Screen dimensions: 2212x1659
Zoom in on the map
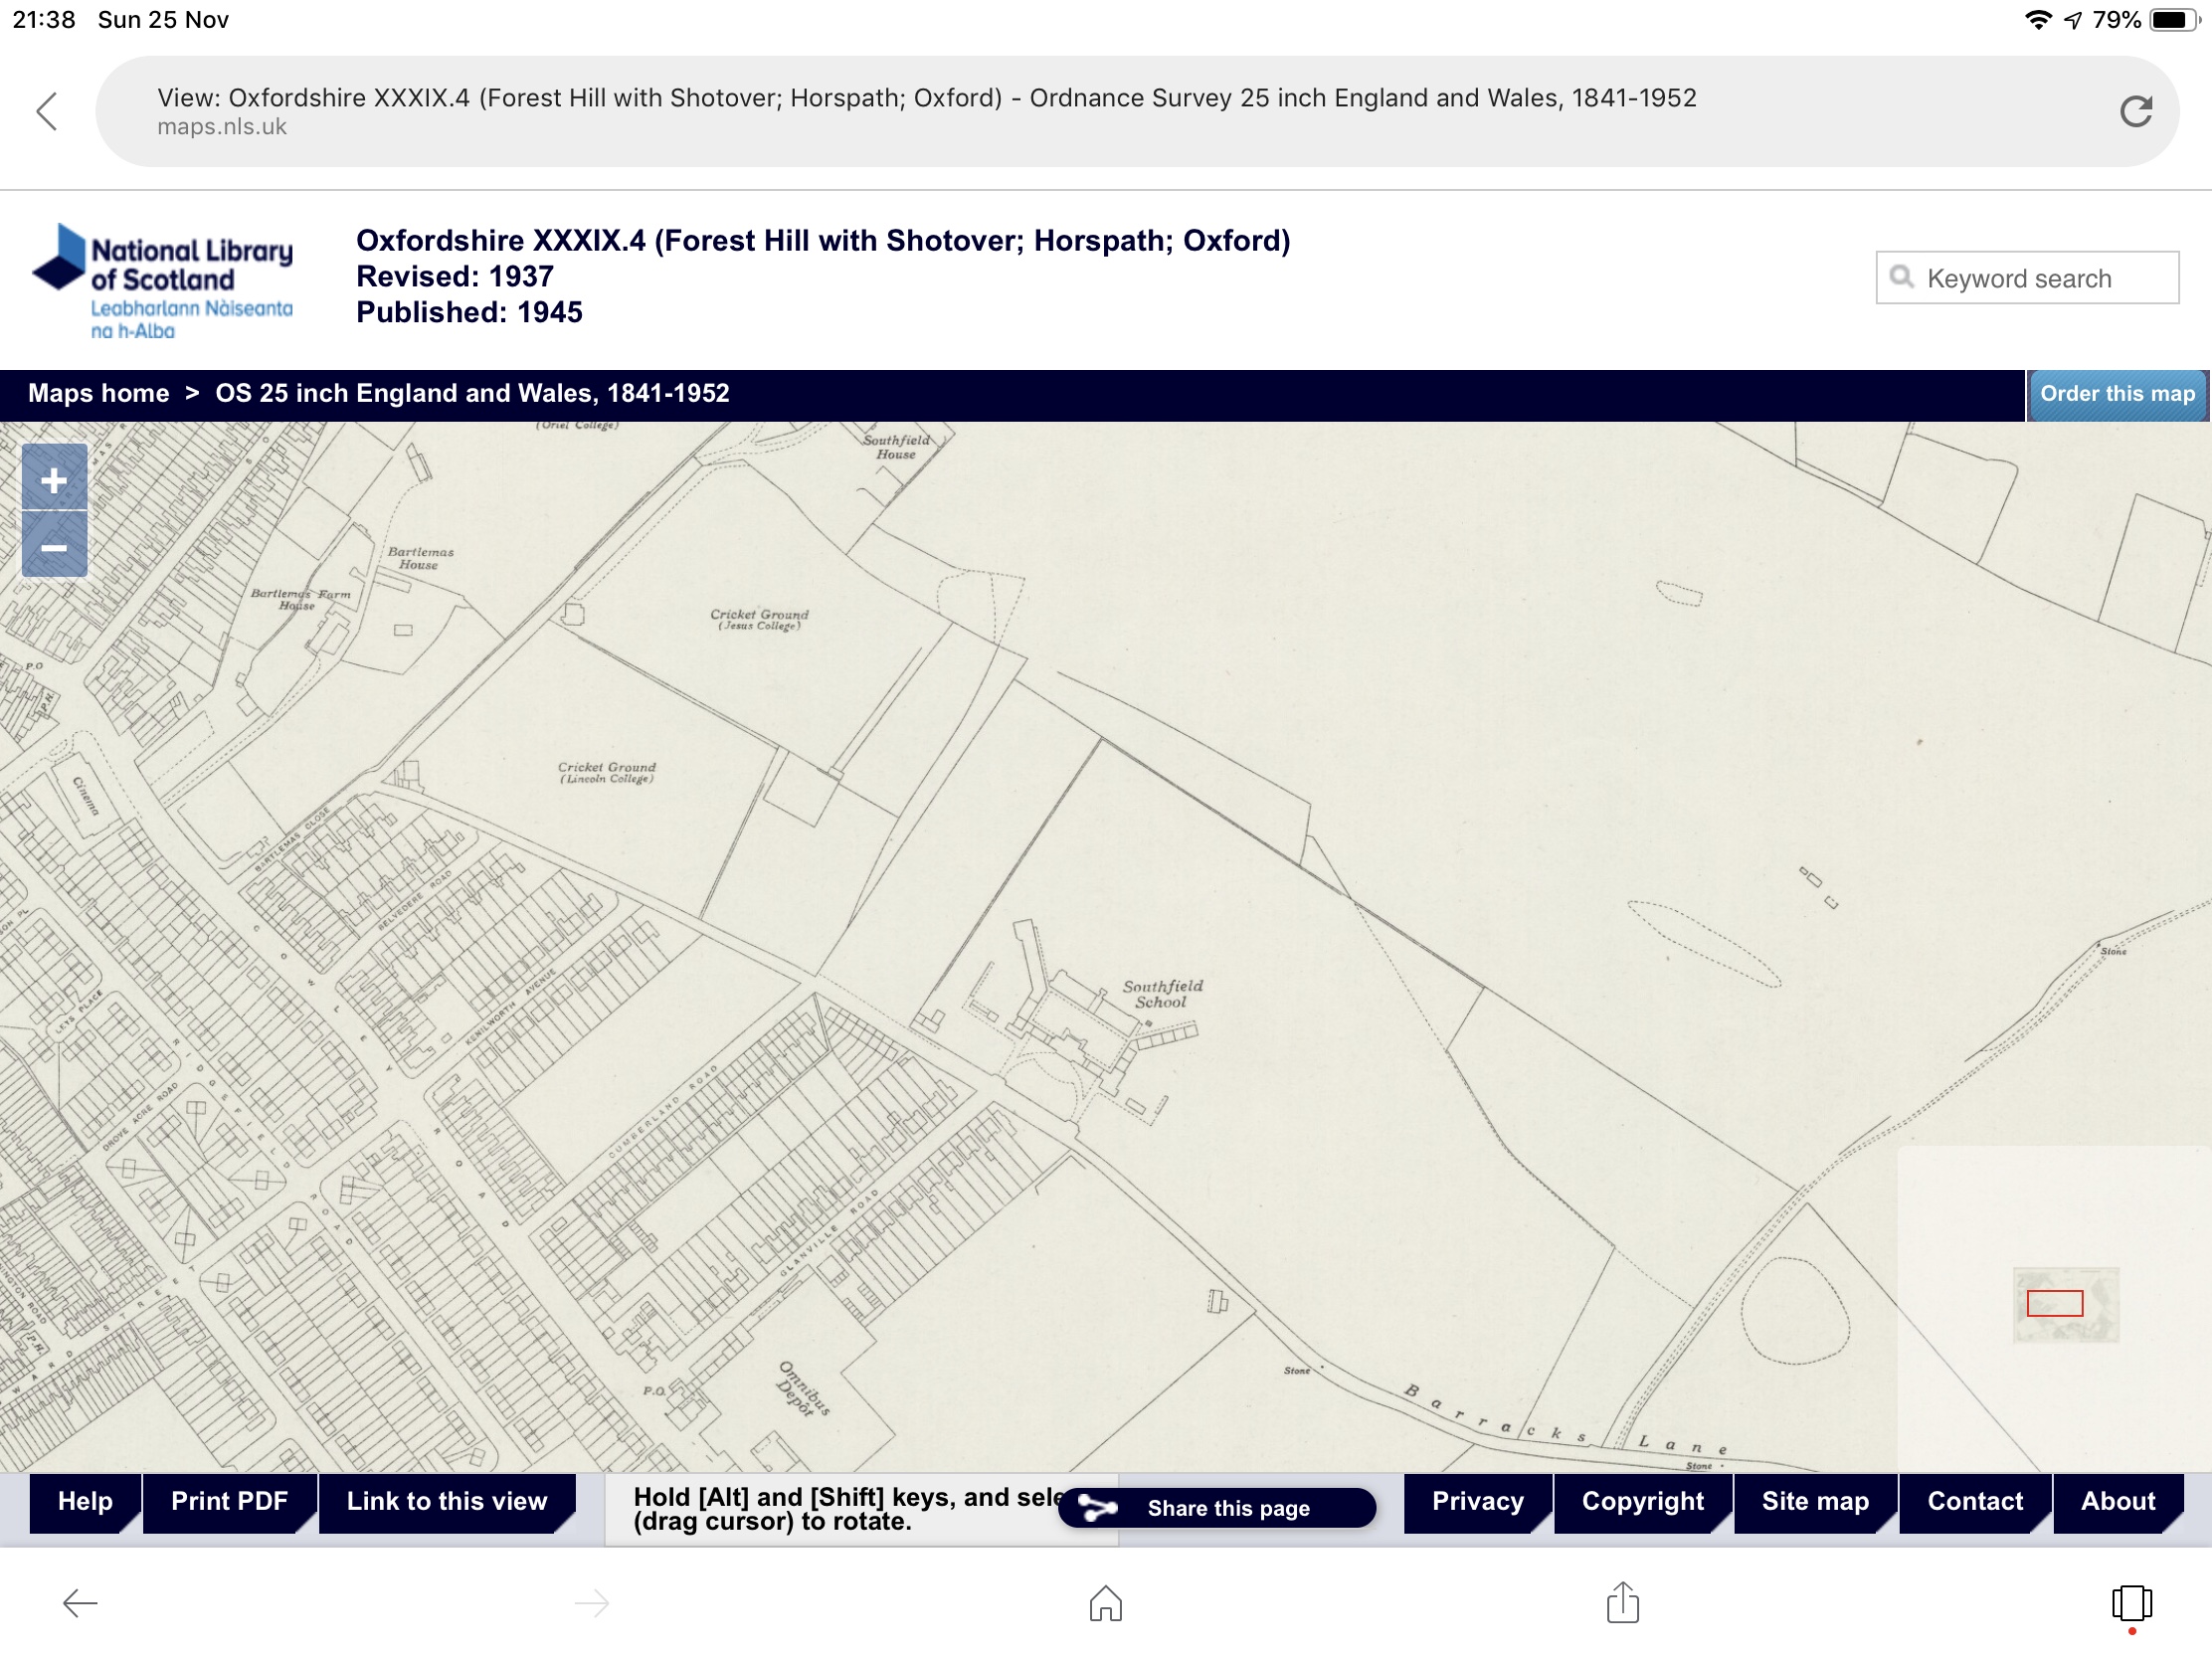[x=54, y=480]
